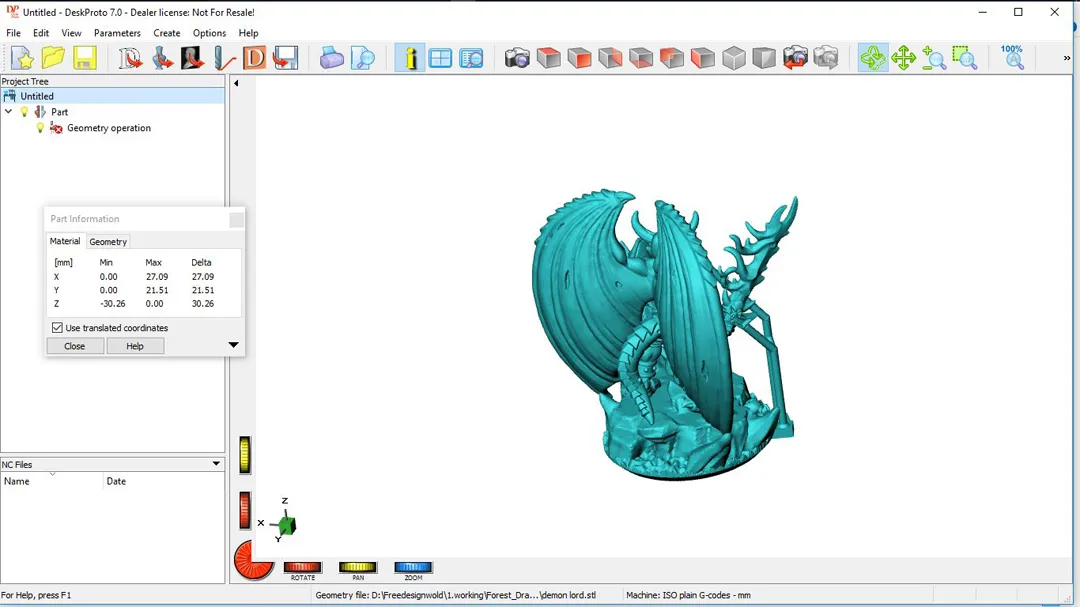The width and height of the screenshot is (1080, 607).
Task: Reset zoom with the 100% magnifier icon
Action: tap(1012, 58)
